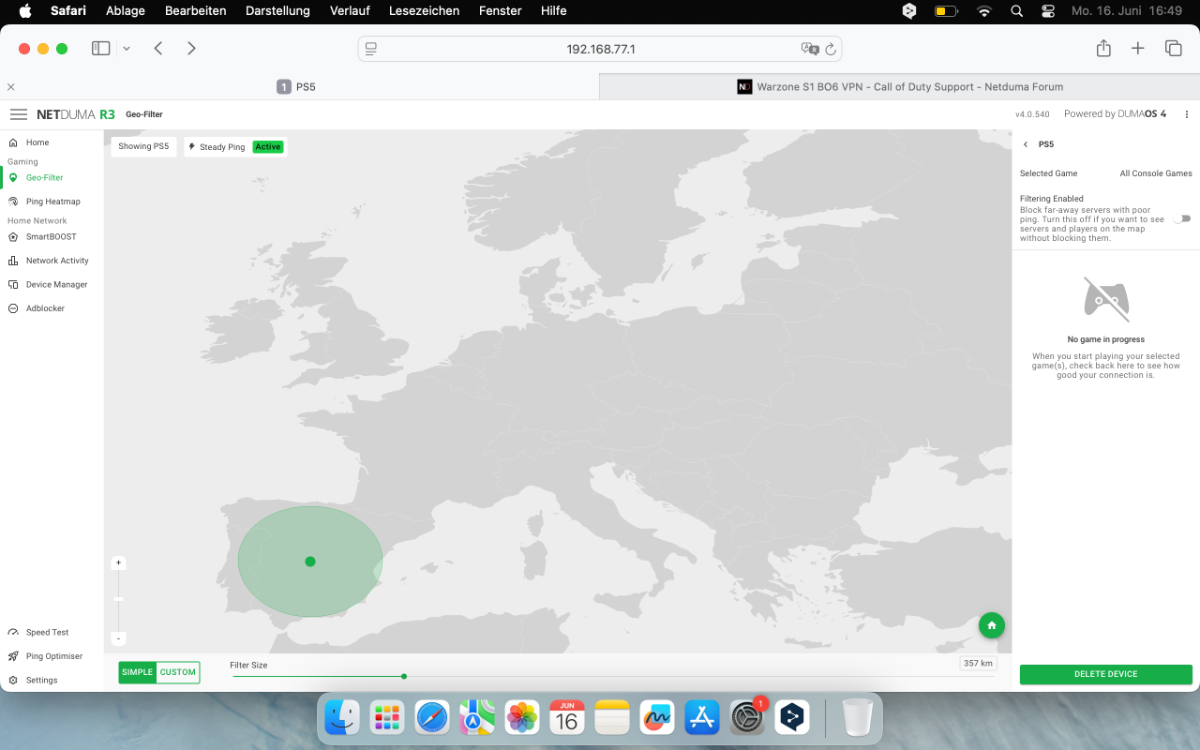Open App Store from the Dock
The height and width of the screenshot is (750, 1200).
tap(702, 717)
